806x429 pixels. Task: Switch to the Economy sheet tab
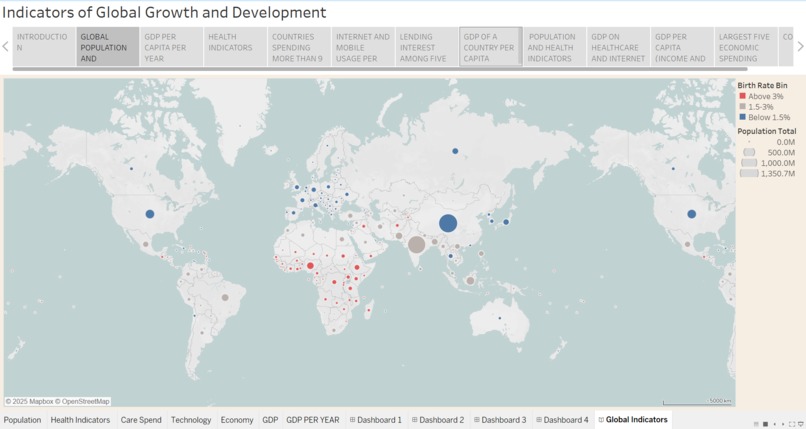click(x=236, y=420)
